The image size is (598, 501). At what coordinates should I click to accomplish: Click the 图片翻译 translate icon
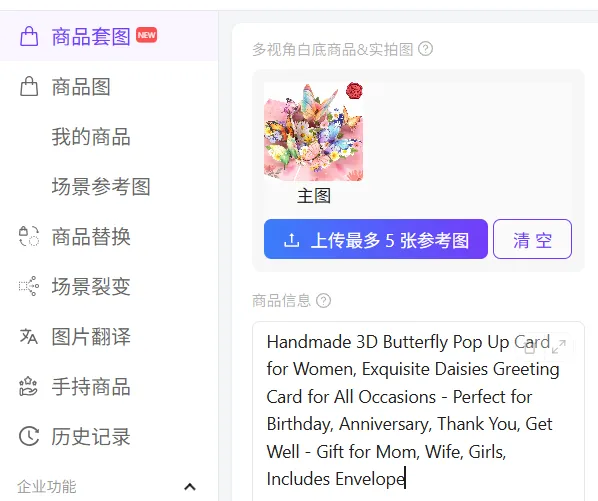click(29, 336)
